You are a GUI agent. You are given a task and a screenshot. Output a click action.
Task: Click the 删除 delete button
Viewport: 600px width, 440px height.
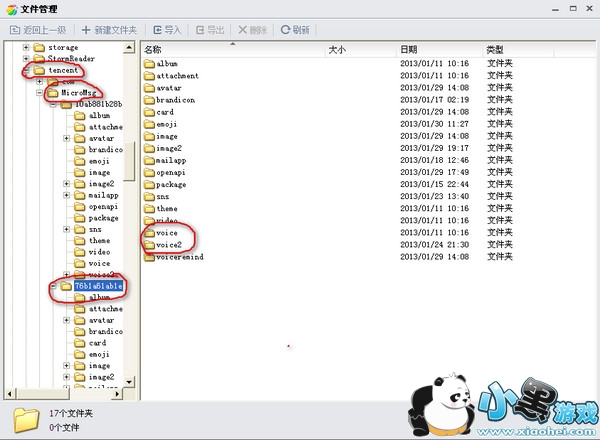[x=253, y=30]
